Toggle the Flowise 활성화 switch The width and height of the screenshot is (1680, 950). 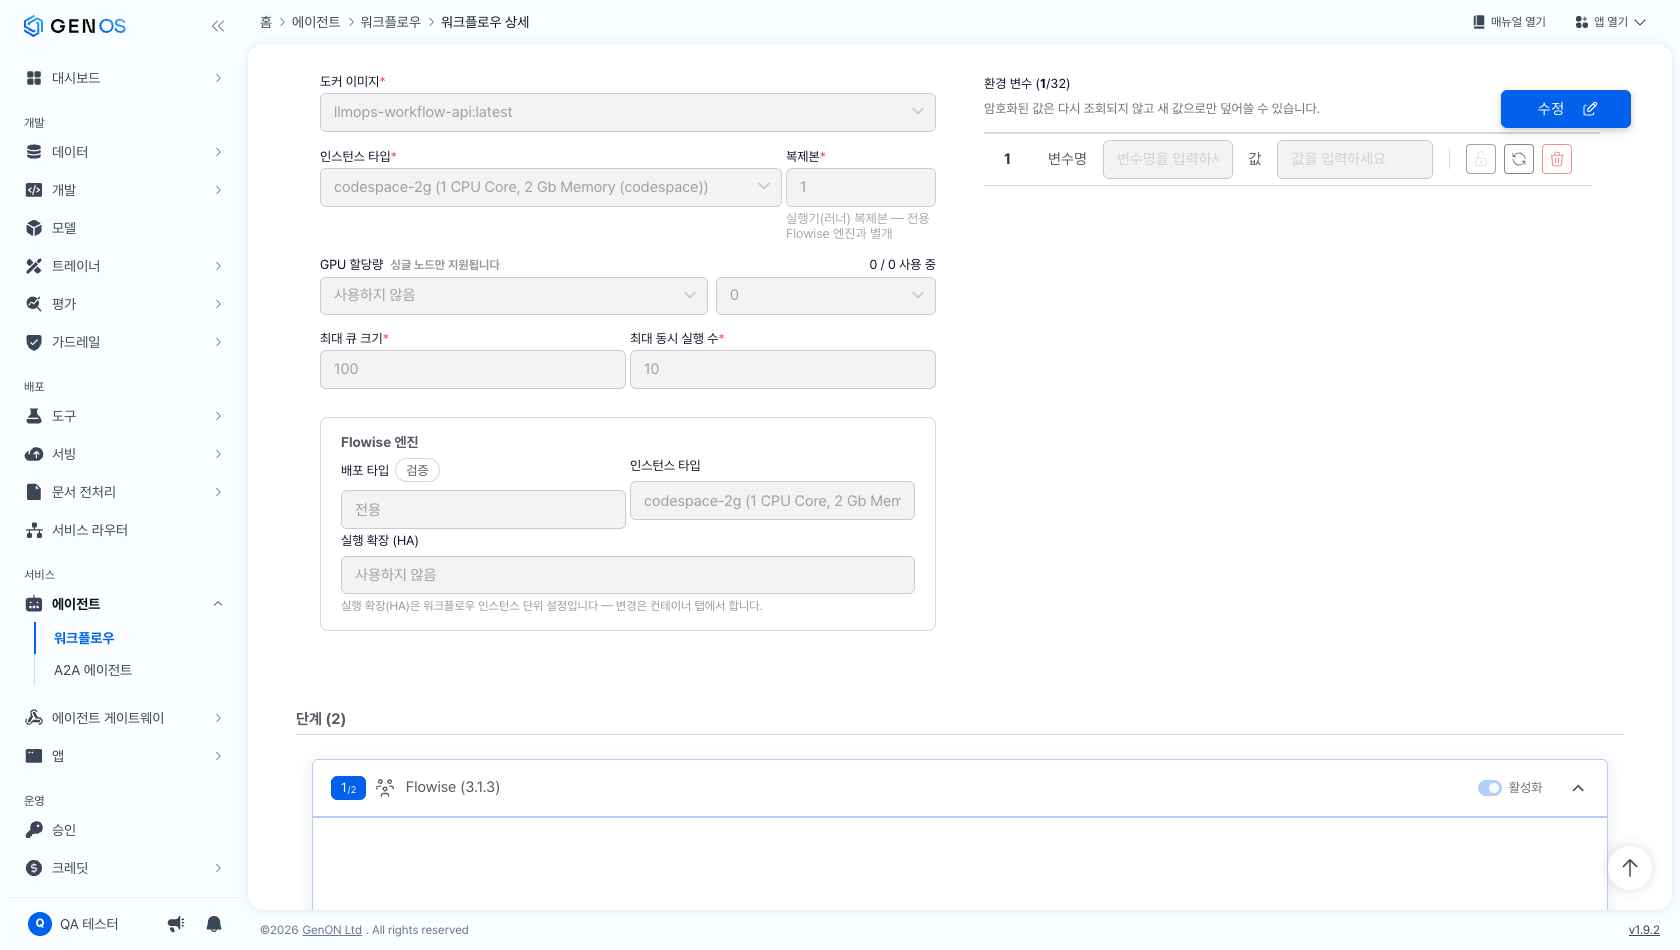[x=1490, y=788]
